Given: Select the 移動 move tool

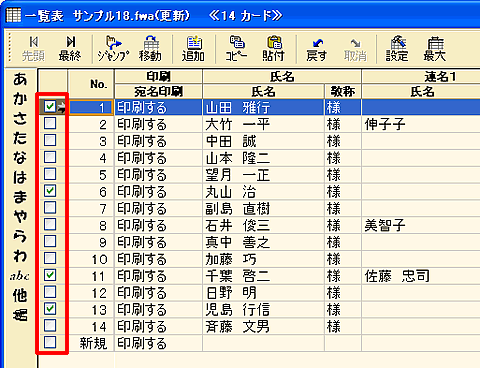Looking at the screenshot, I should (151, 49).
